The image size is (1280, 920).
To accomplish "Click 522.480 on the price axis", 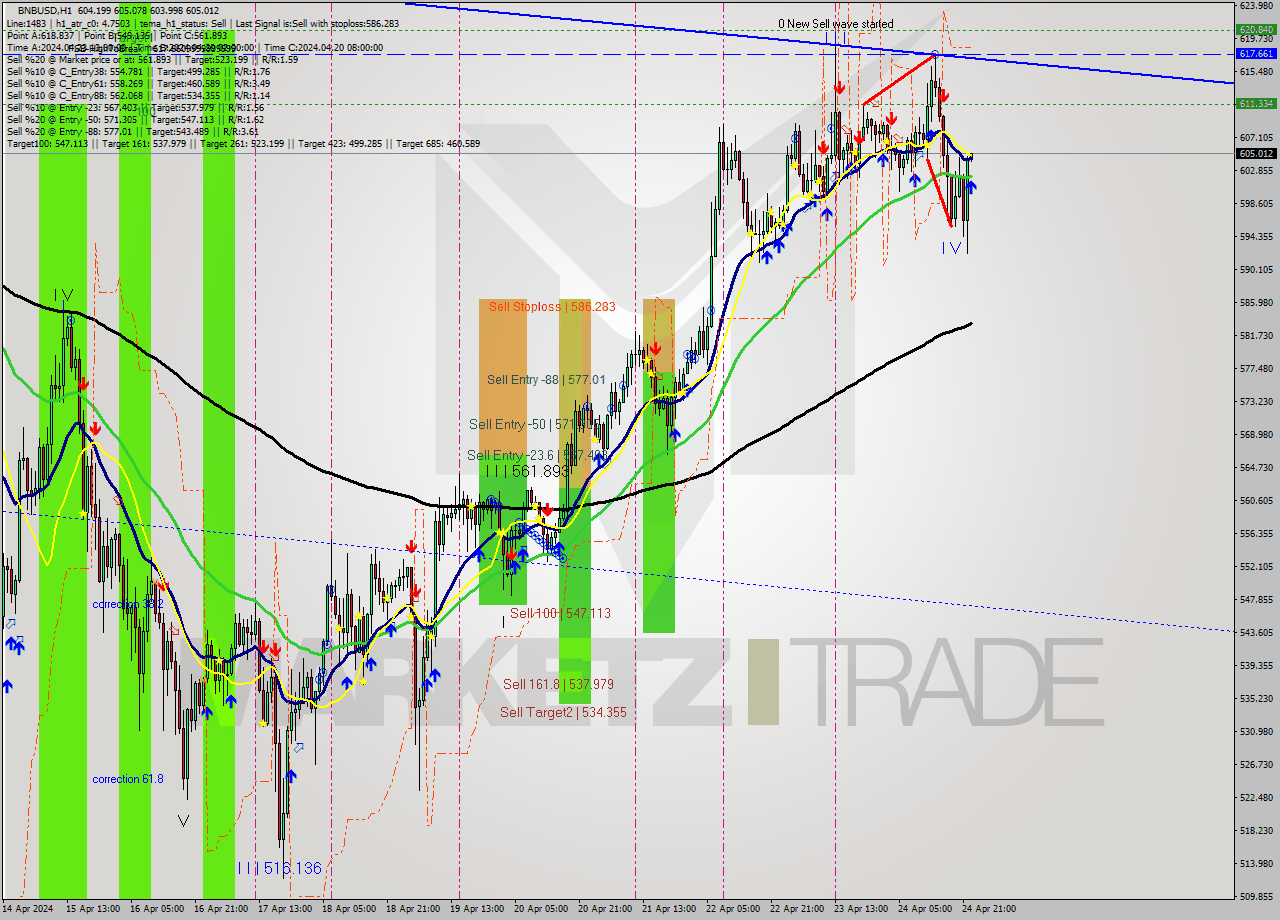I will tap(1256, 798).
